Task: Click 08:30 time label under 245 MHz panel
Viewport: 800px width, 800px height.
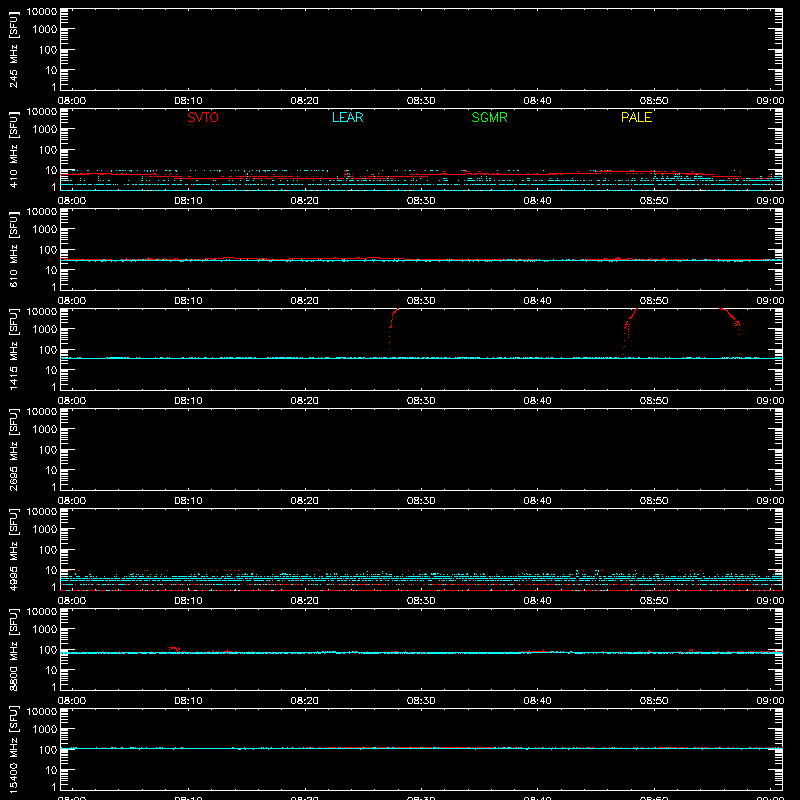Action: (x=421, y=101)
